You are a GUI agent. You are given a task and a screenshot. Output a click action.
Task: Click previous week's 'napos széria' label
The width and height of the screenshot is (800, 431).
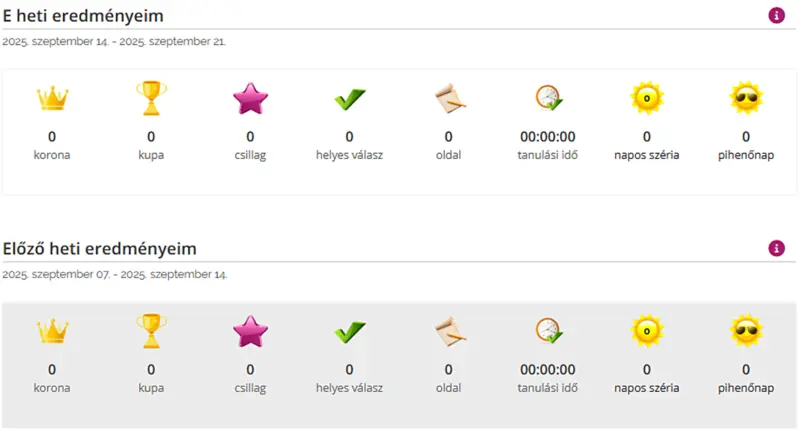click(x=647, y=387)
